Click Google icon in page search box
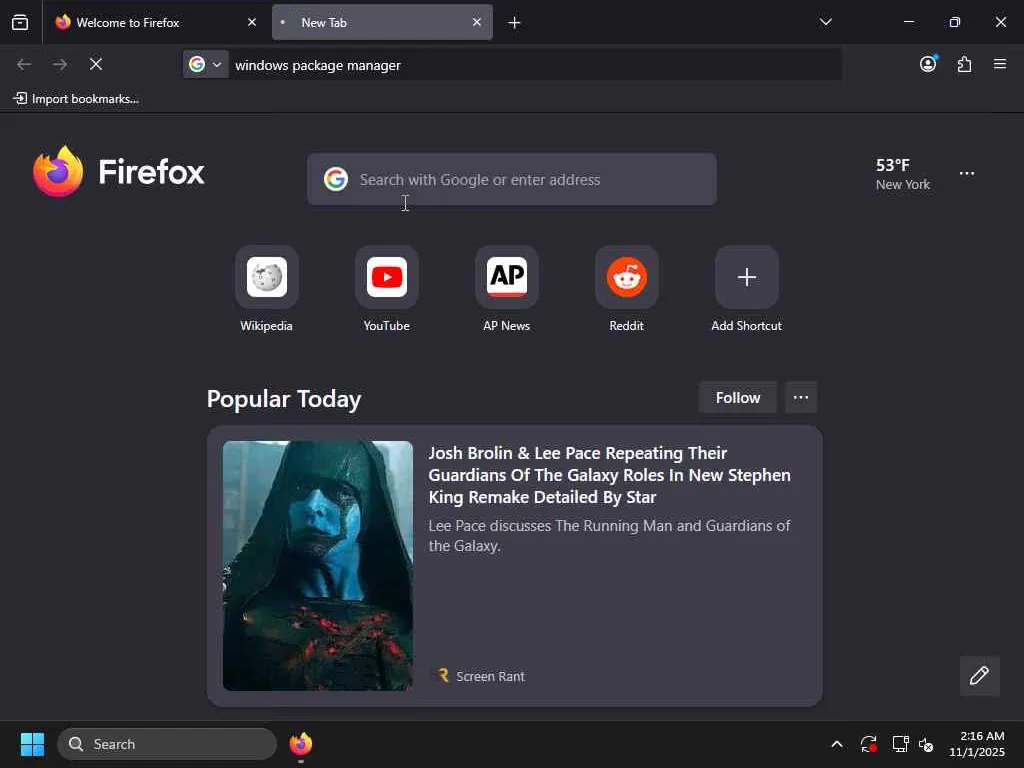Image resolution: width=1024 pixels, height=768 pixels. [336, 179]
